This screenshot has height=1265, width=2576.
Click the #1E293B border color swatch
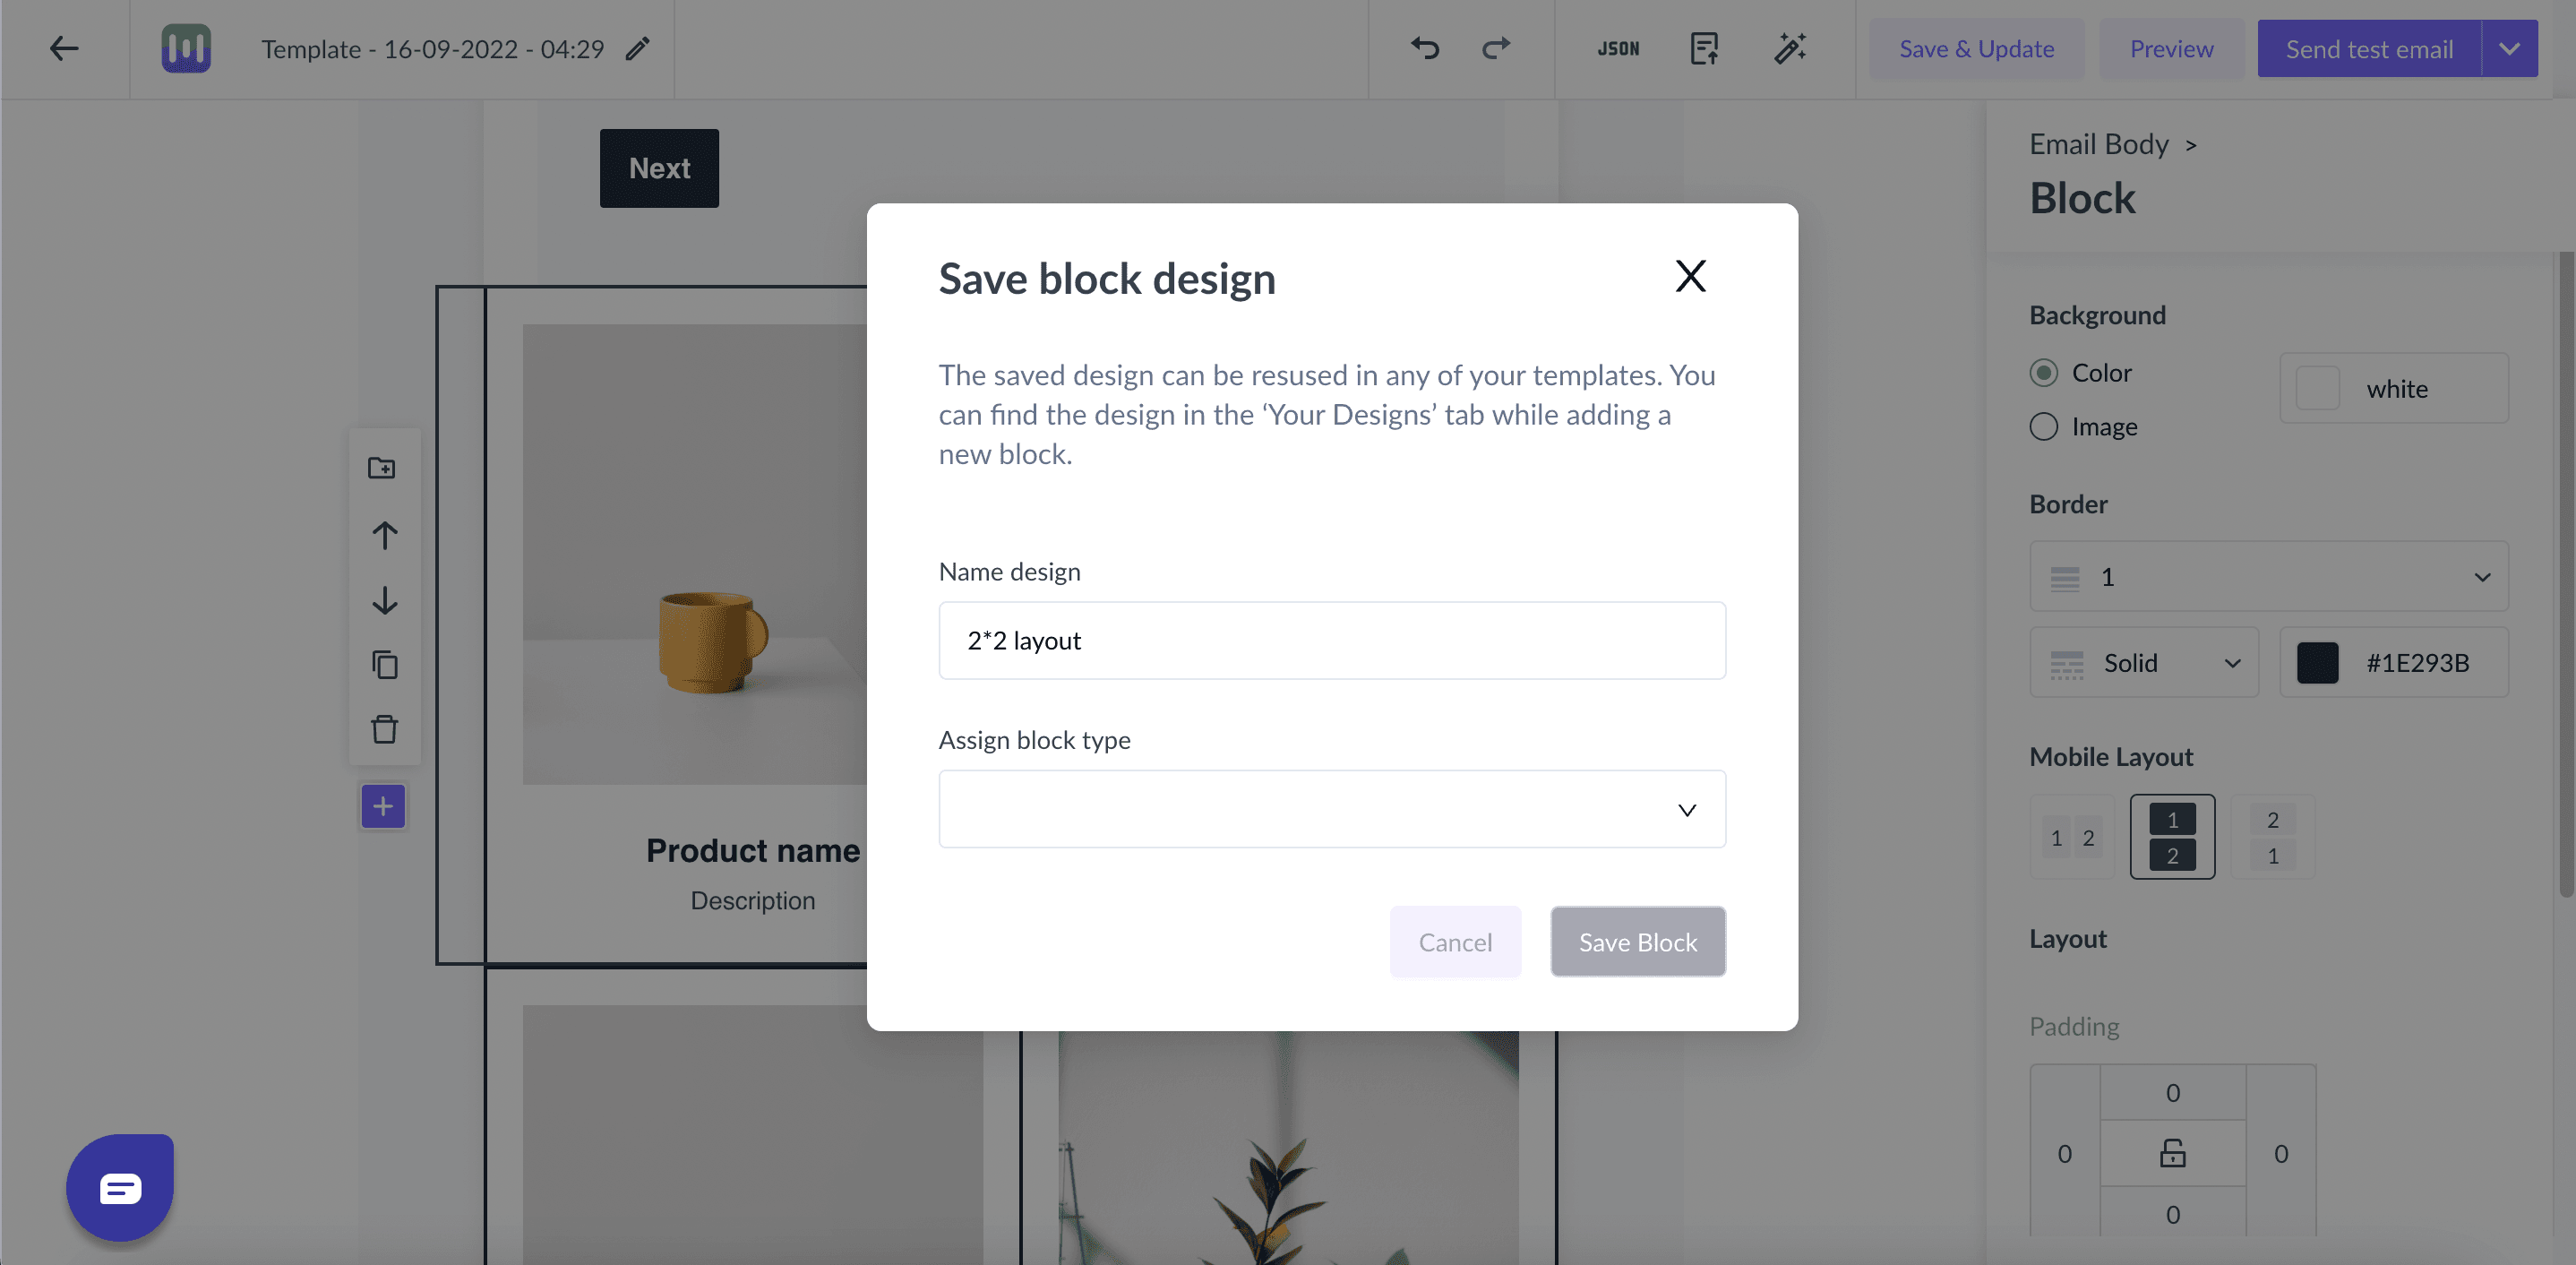click(2316, 662)
